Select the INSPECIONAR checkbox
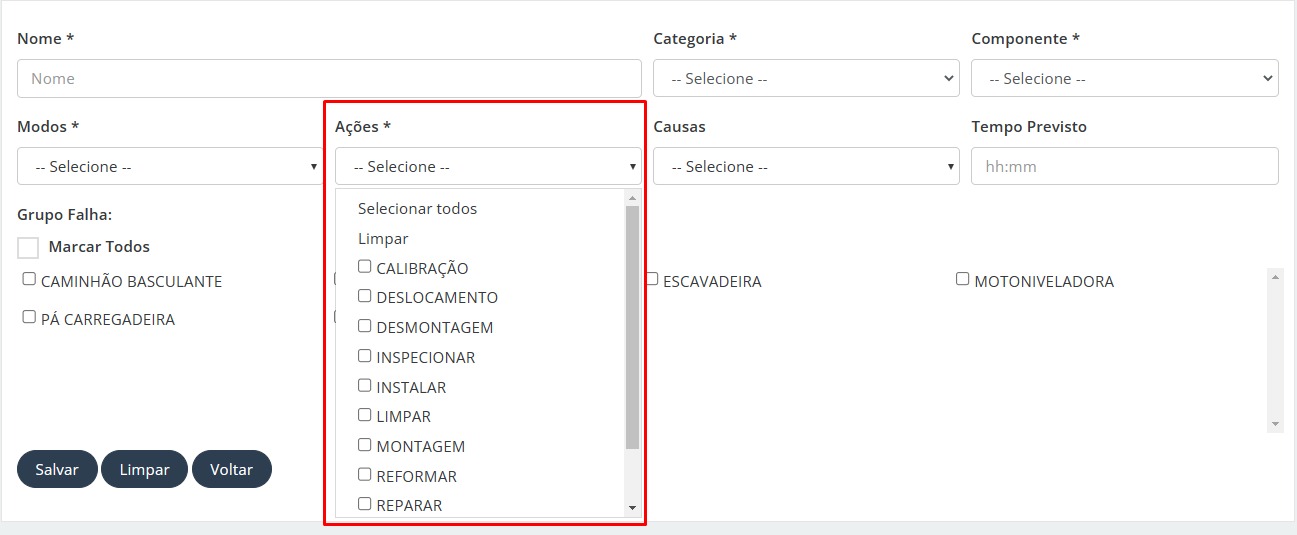This screenshot has height=535, width=1297. 365,356
